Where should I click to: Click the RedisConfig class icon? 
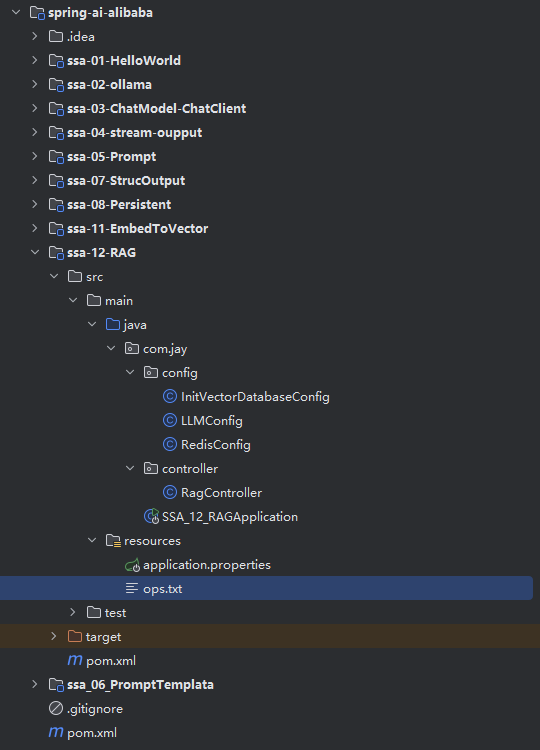170,444
